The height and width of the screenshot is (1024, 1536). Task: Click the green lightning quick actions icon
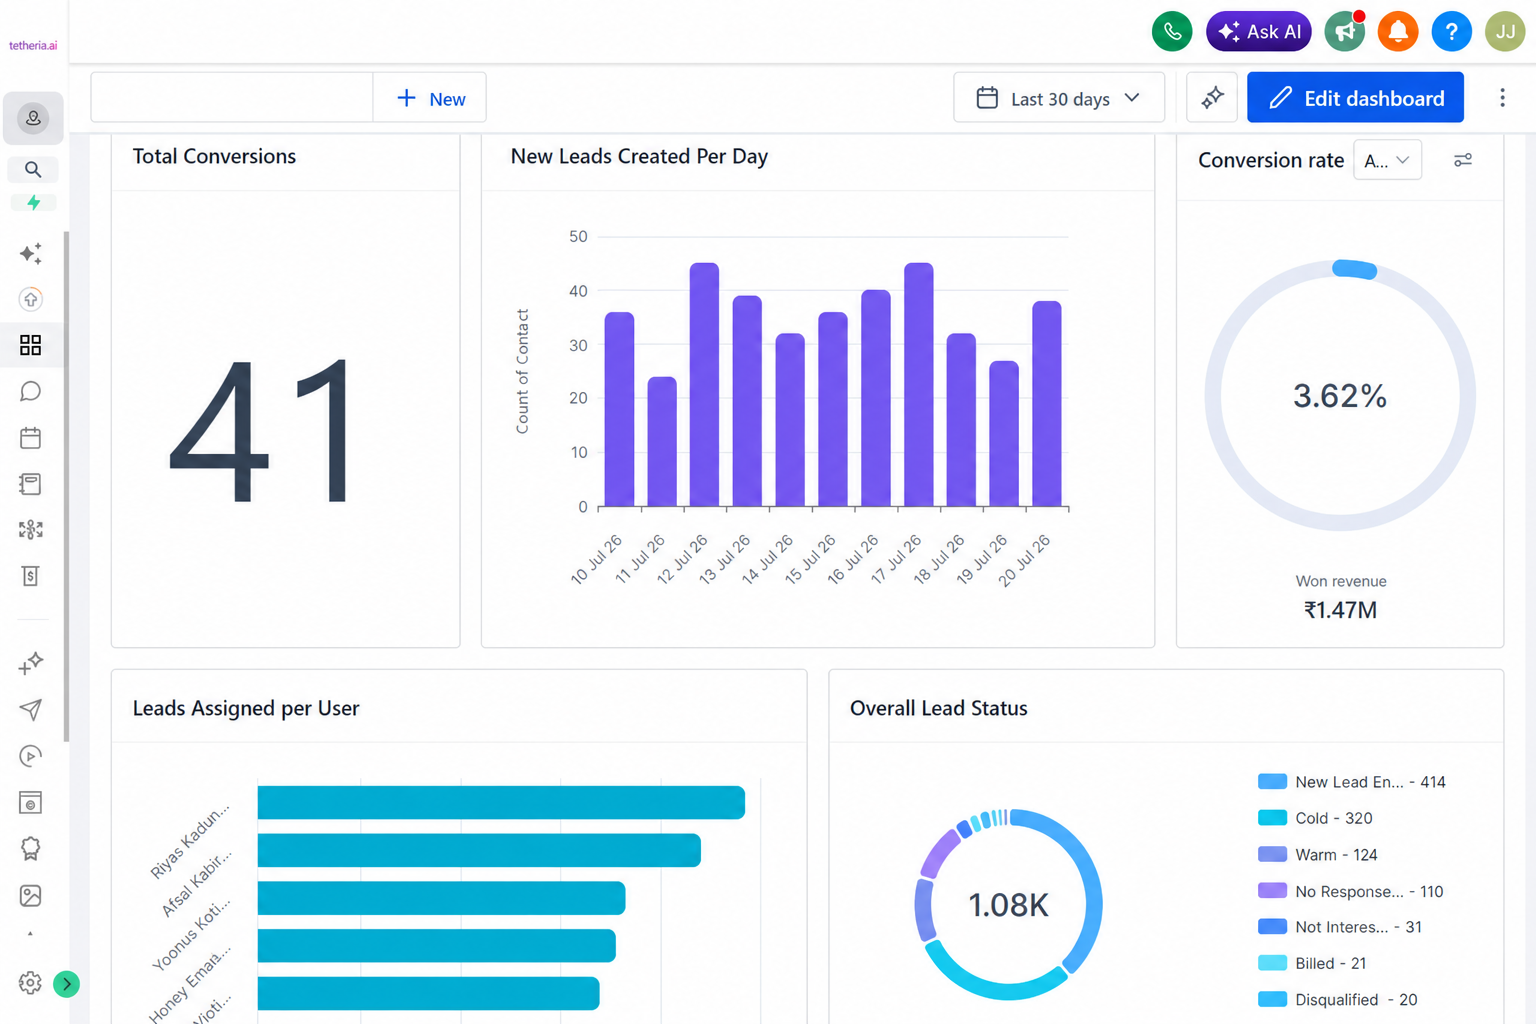click(33, 203)
